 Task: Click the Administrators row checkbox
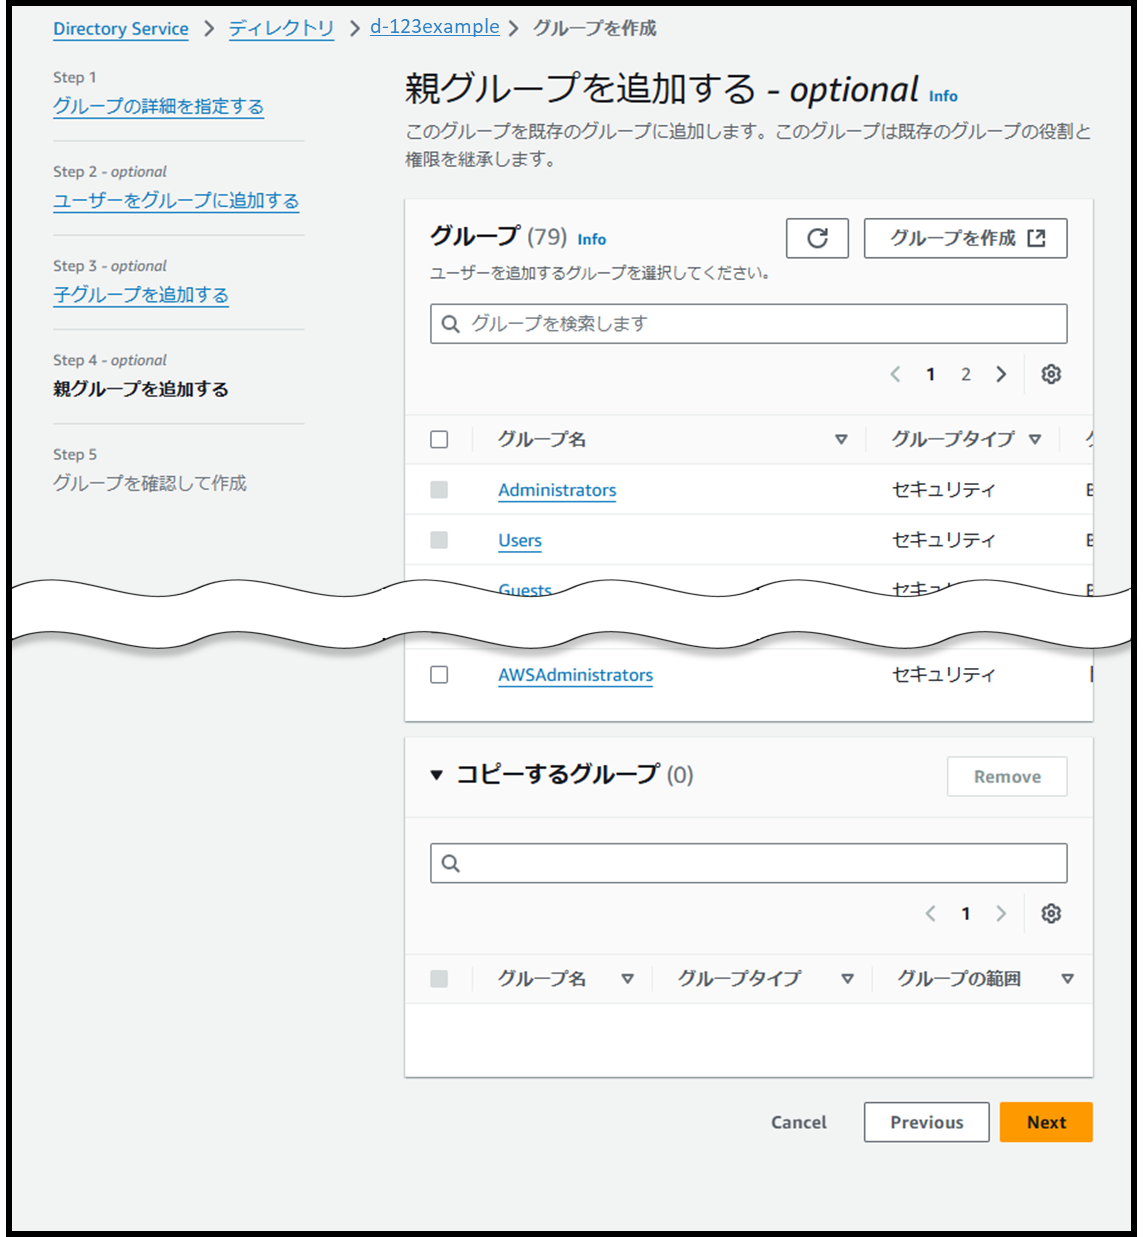pos(439,490)
